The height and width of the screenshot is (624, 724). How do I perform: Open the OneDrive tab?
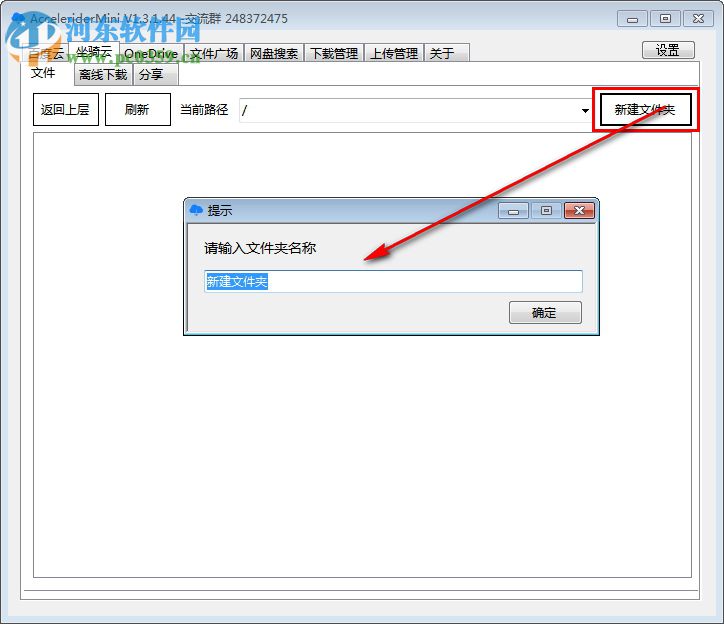(x=151, y=53)
